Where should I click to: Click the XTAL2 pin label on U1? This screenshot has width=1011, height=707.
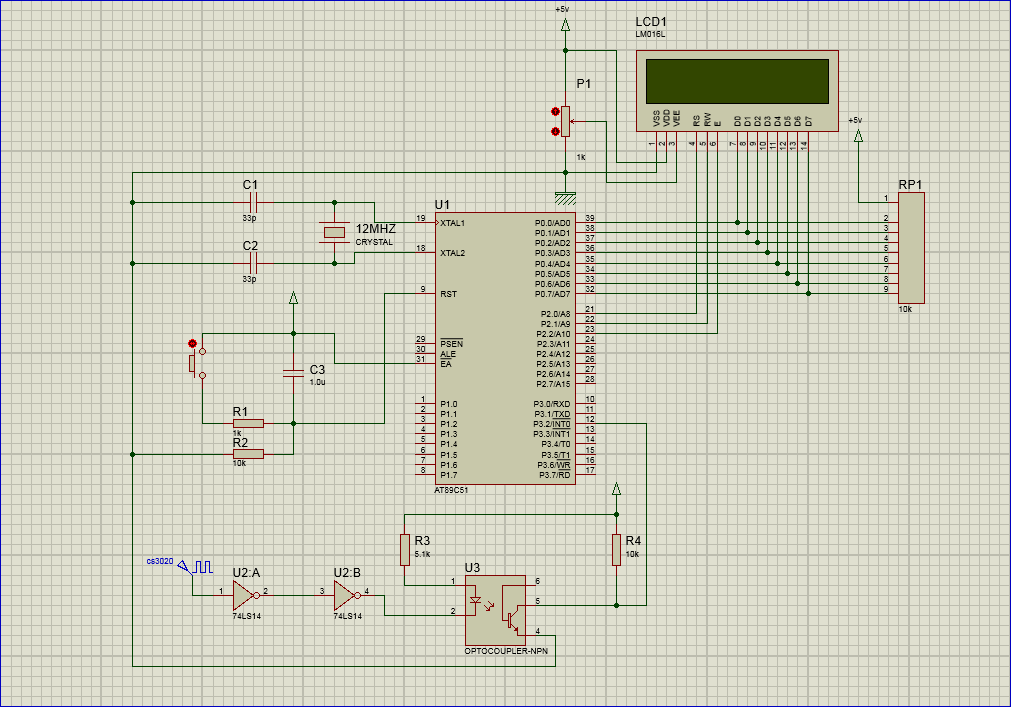click(453, 253)
